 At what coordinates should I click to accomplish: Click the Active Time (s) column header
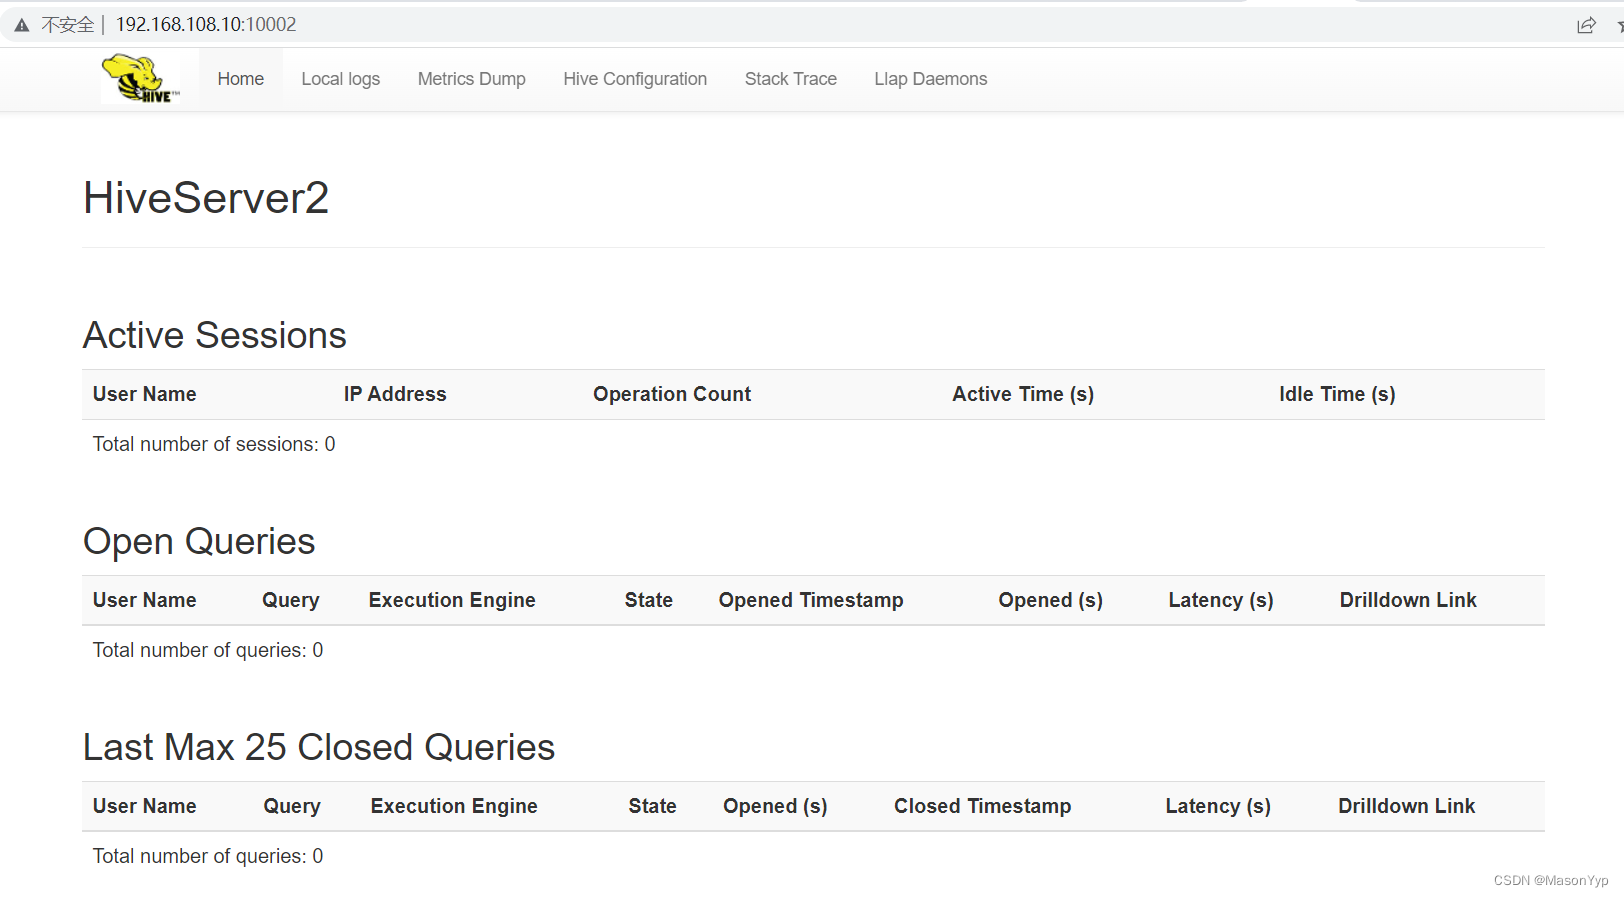click(1023, 394)
